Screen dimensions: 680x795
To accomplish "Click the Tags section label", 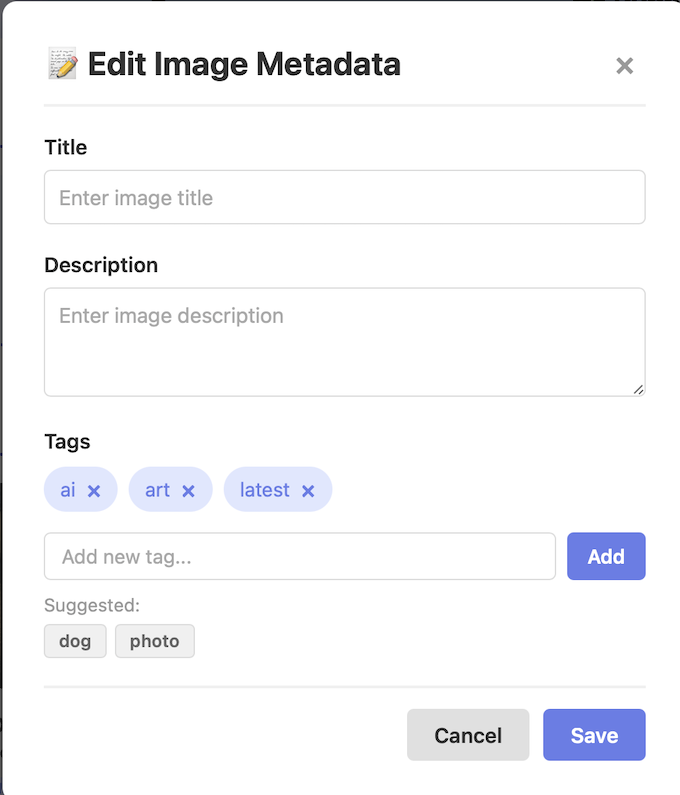I will 67,441.
